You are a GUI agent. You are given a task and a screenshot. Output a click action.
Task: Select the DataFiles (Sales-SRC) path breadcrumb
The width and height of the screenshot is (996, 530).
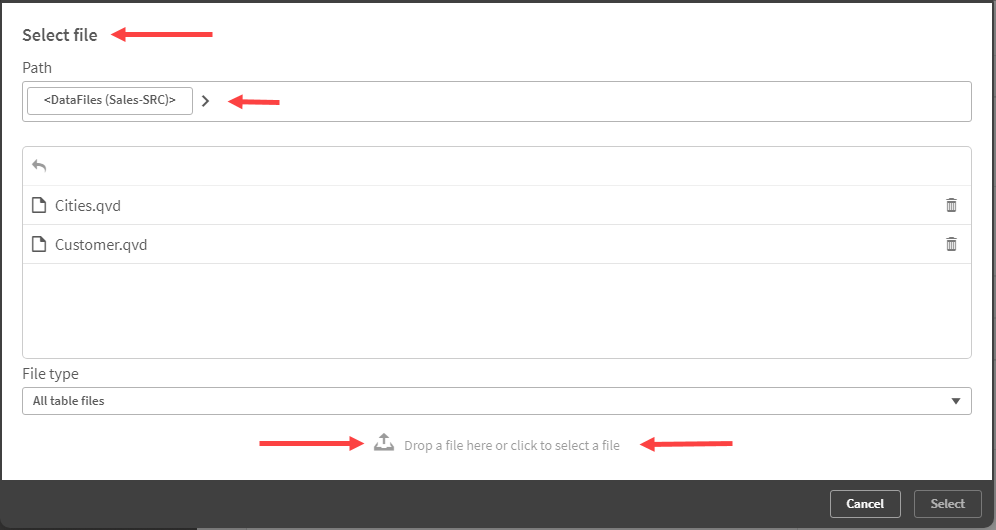110,101
